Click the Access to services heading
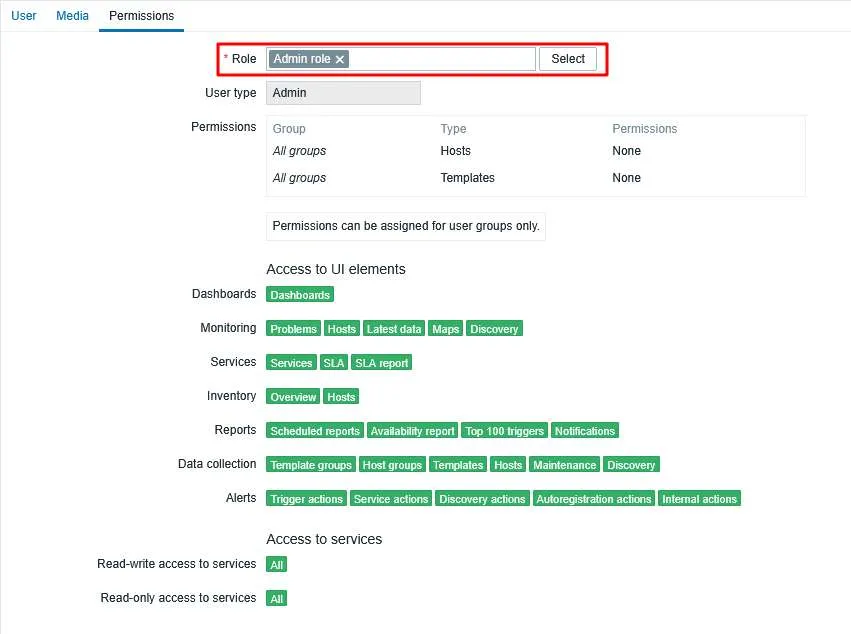The height and width of the screenshot is (634, 851). pyautogui.click(x=324, y=539)
